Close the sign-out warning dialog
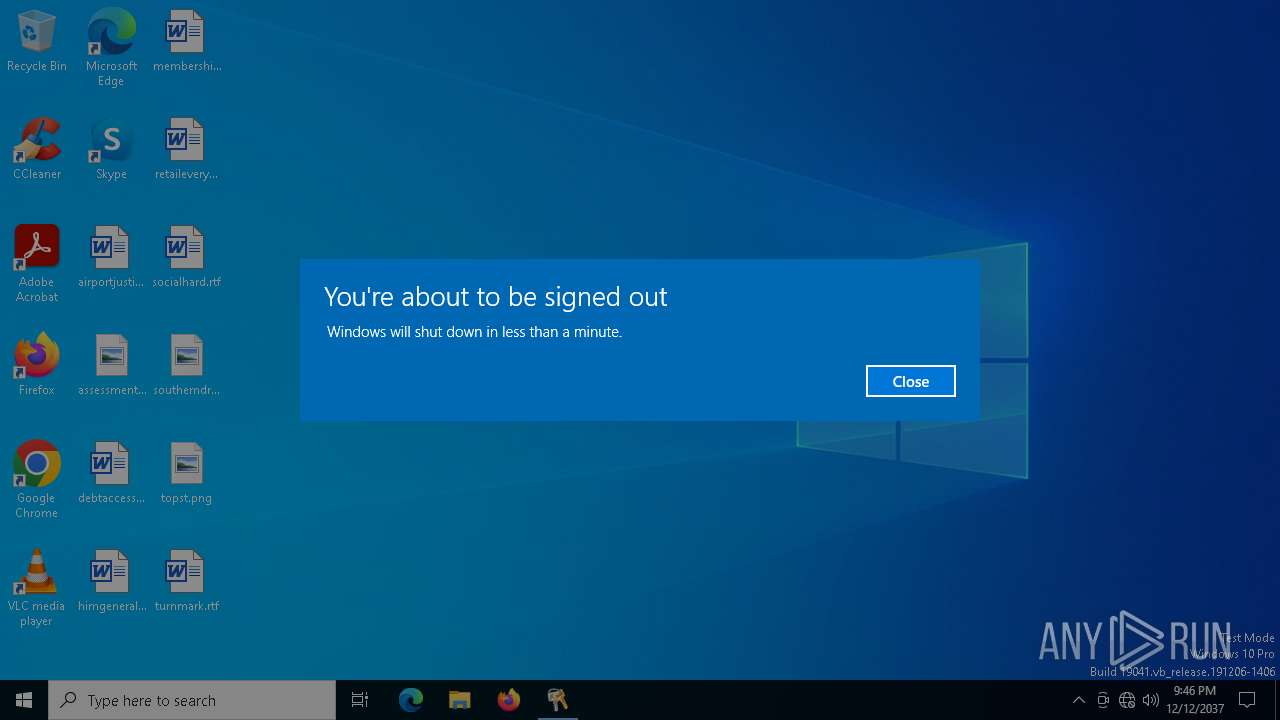Screen dimensions: 1280x720 click(x=910, y=381)
